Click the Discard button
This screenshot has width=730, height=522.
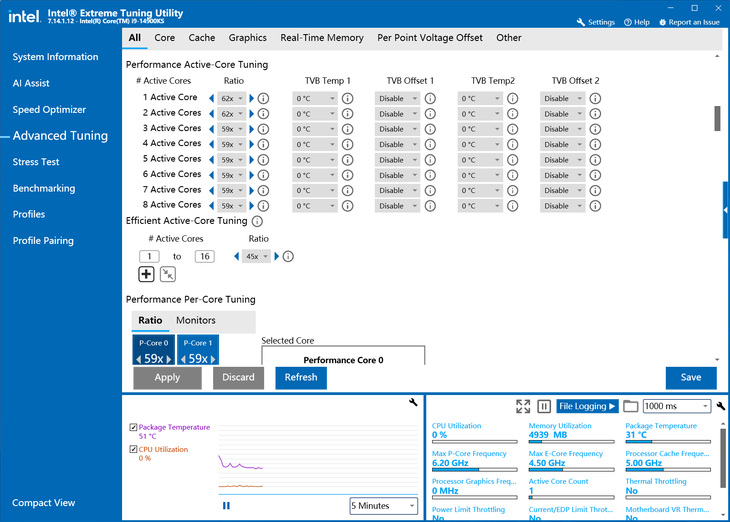coord(238,378)
